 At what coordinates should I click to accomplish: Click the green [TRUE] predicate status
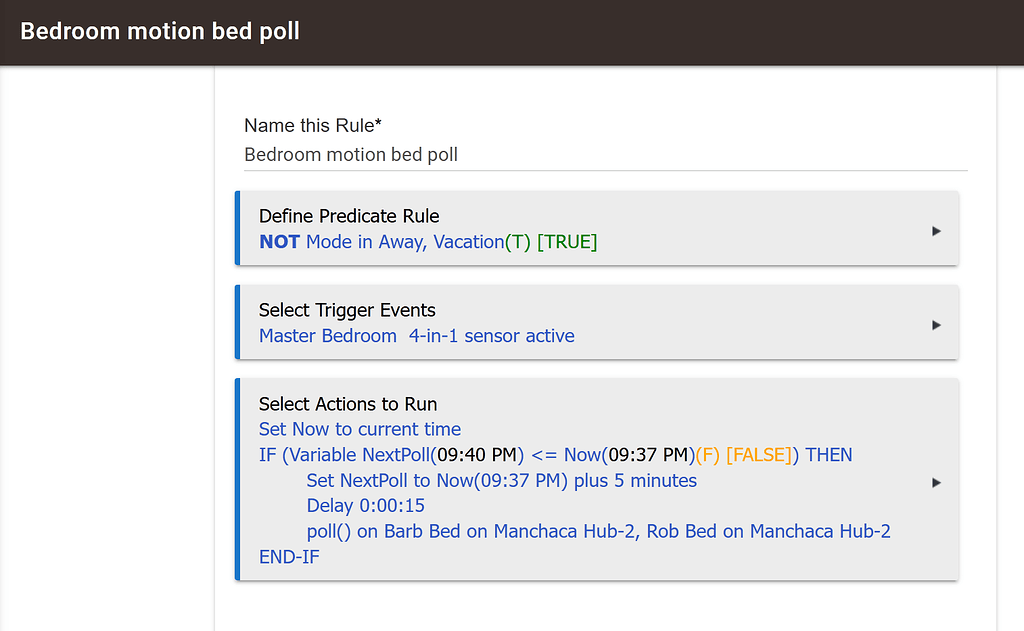click(567, 242)
